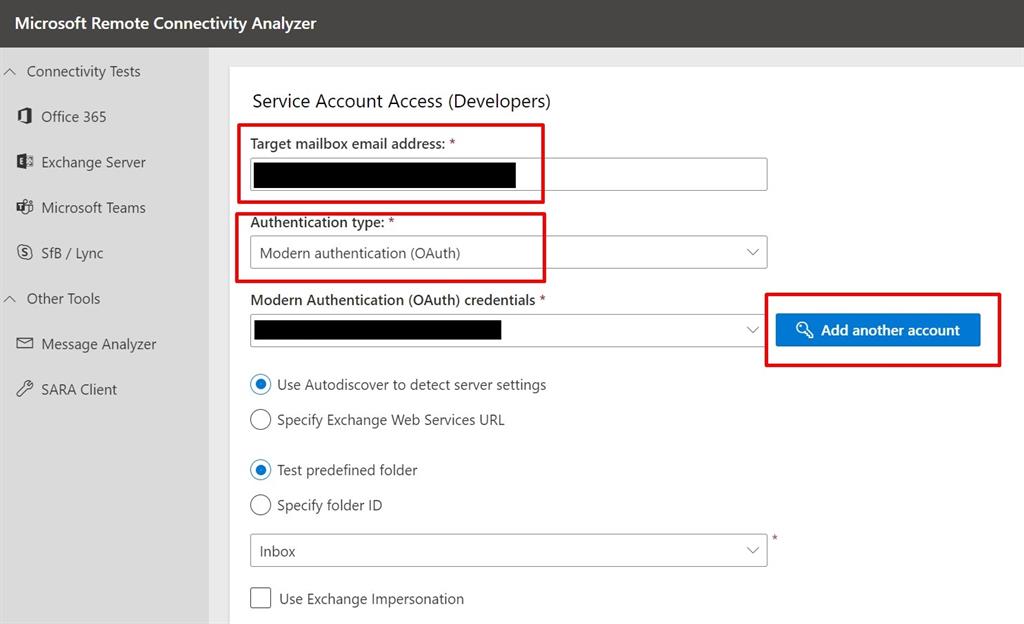Select Specify Exchange Web Services URL option

(260, 420)
